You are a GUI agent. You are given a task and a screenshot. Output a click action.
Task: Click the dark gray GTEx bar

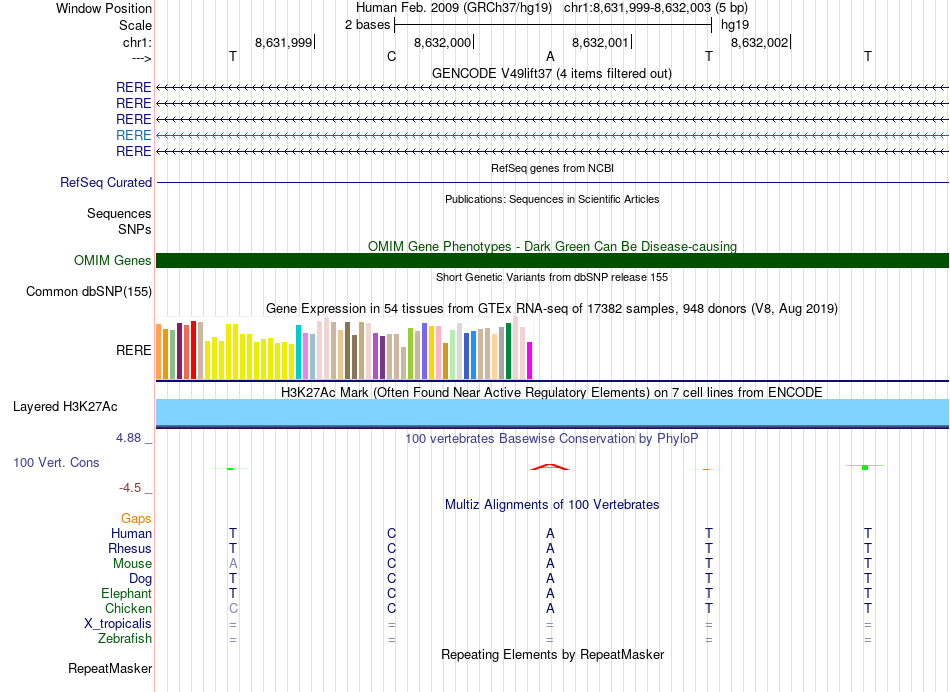pos(501,353)
